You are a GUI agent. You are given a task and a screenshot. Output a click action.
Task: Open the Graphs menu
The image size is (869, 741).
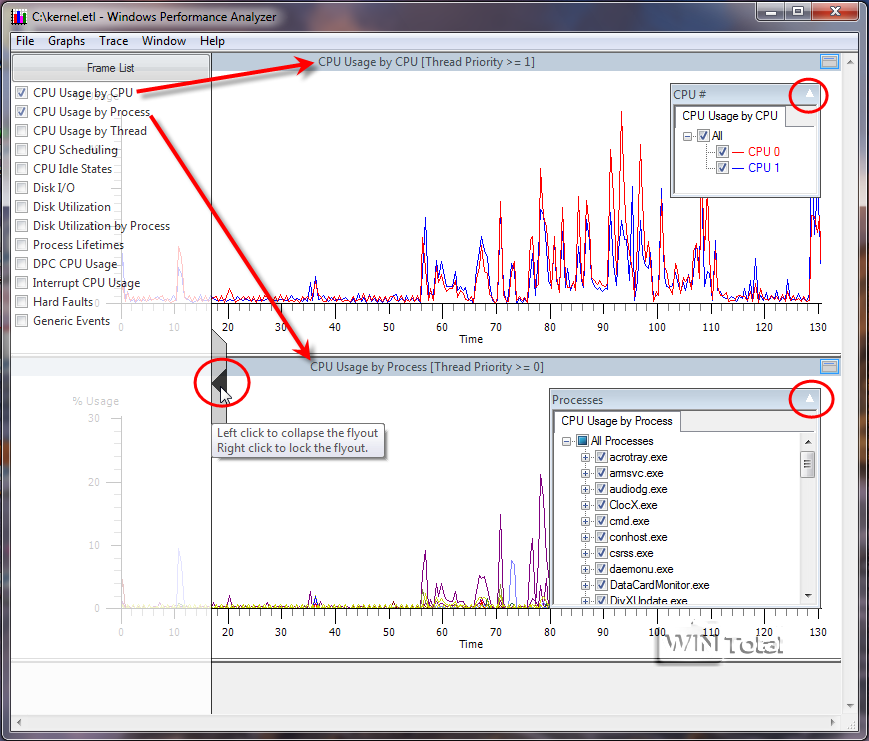tap(67, 41)
